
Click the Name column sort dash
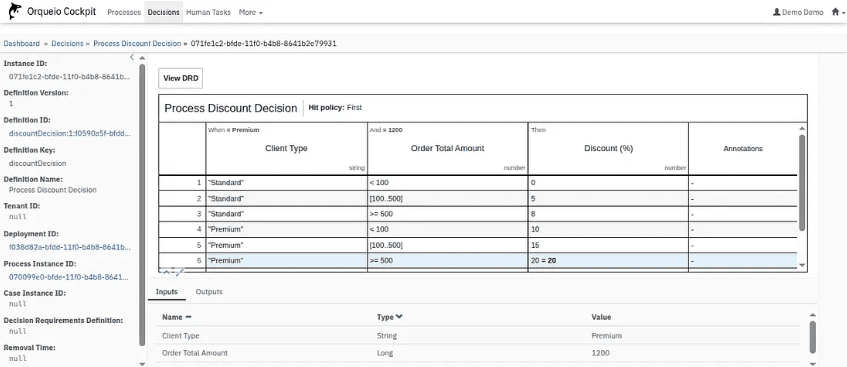pyautogui.click(x=188, y=317)
